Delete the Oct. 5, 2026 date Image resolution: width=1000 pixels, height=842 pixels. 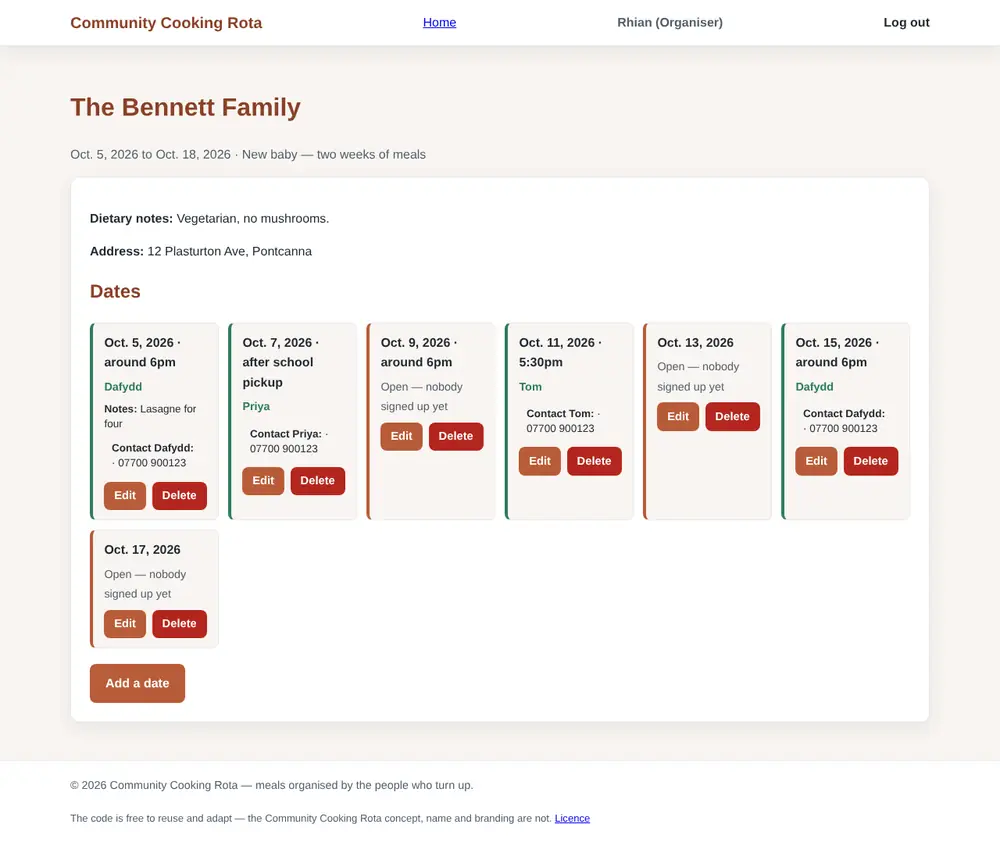(x=179, y=496)
